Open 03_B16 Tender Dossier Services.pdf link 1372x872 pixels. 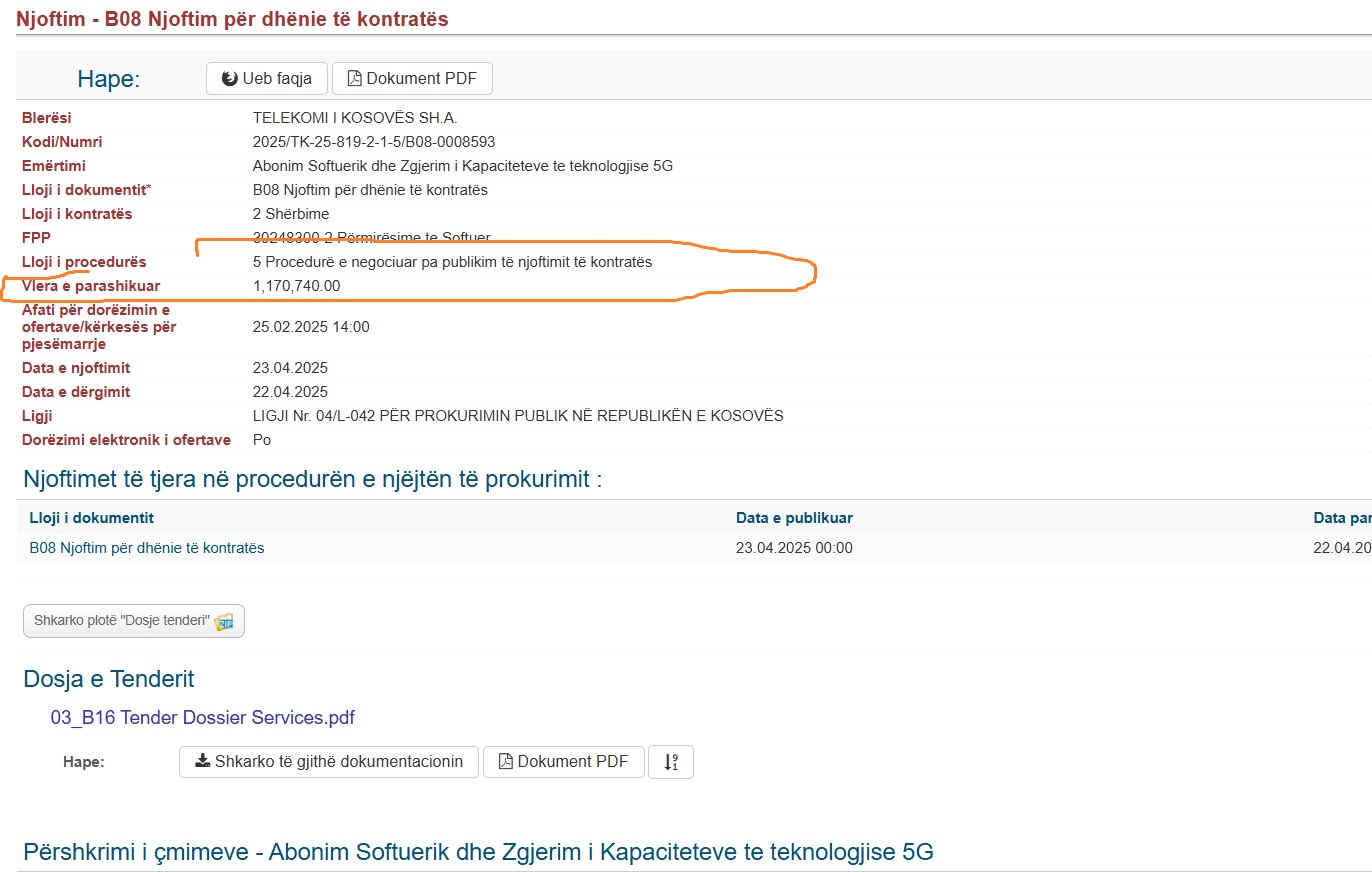[x=202, y=718]
